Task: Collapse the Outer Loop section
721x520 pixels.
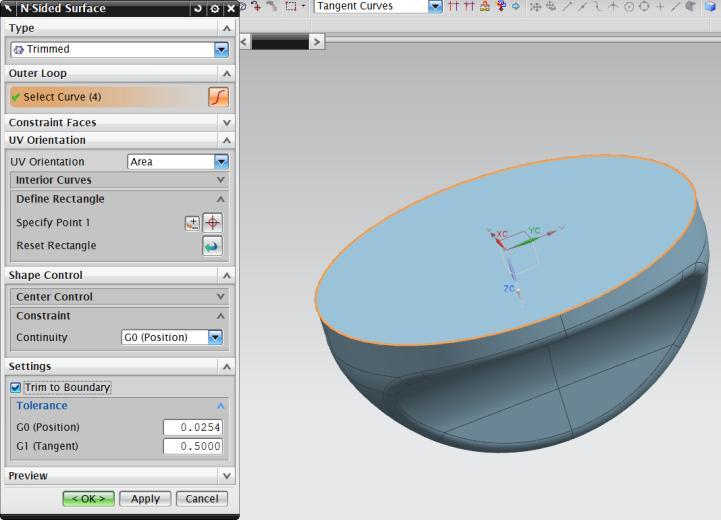Action: (226, 74)
